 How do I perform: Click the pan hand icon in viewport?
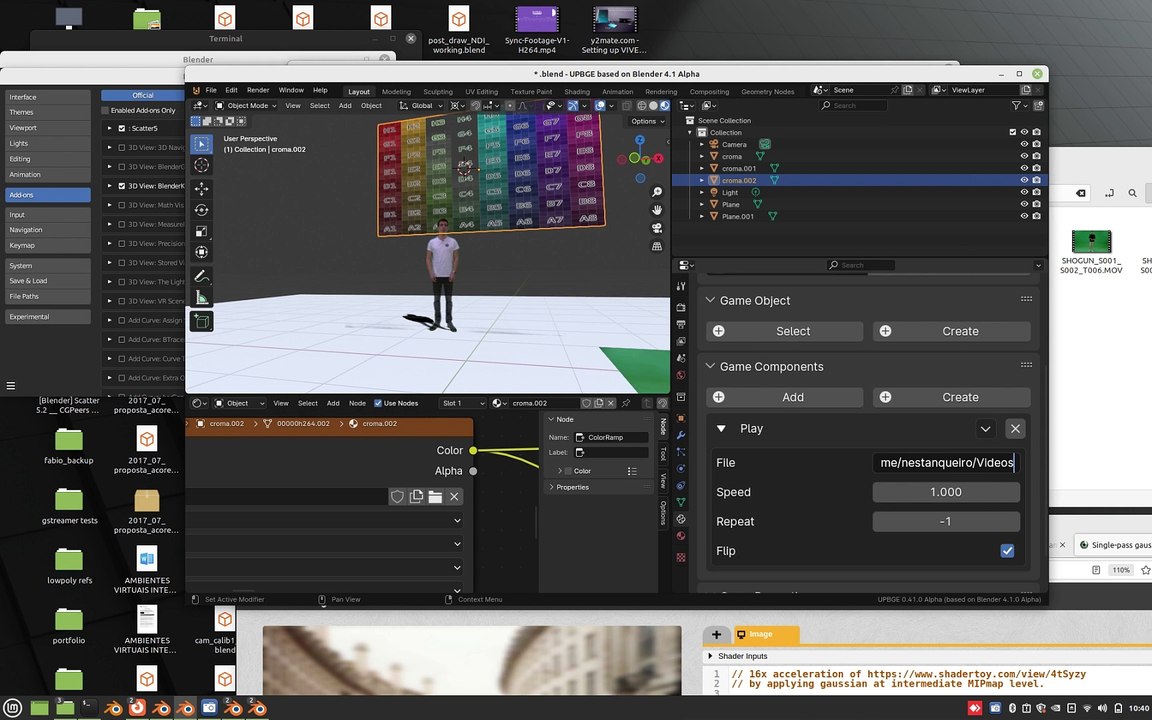tap(657, 210)
